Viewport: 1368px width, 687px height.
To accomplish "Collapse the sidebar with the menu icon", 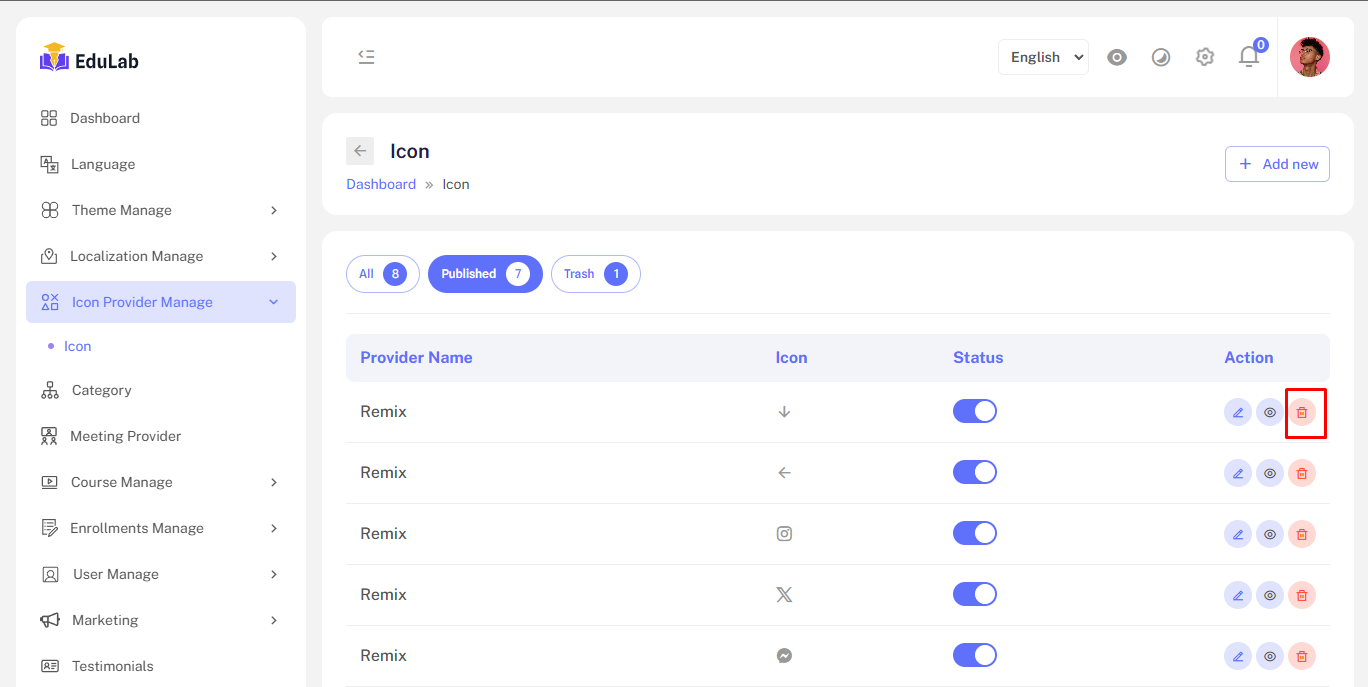I will point(366,57).
